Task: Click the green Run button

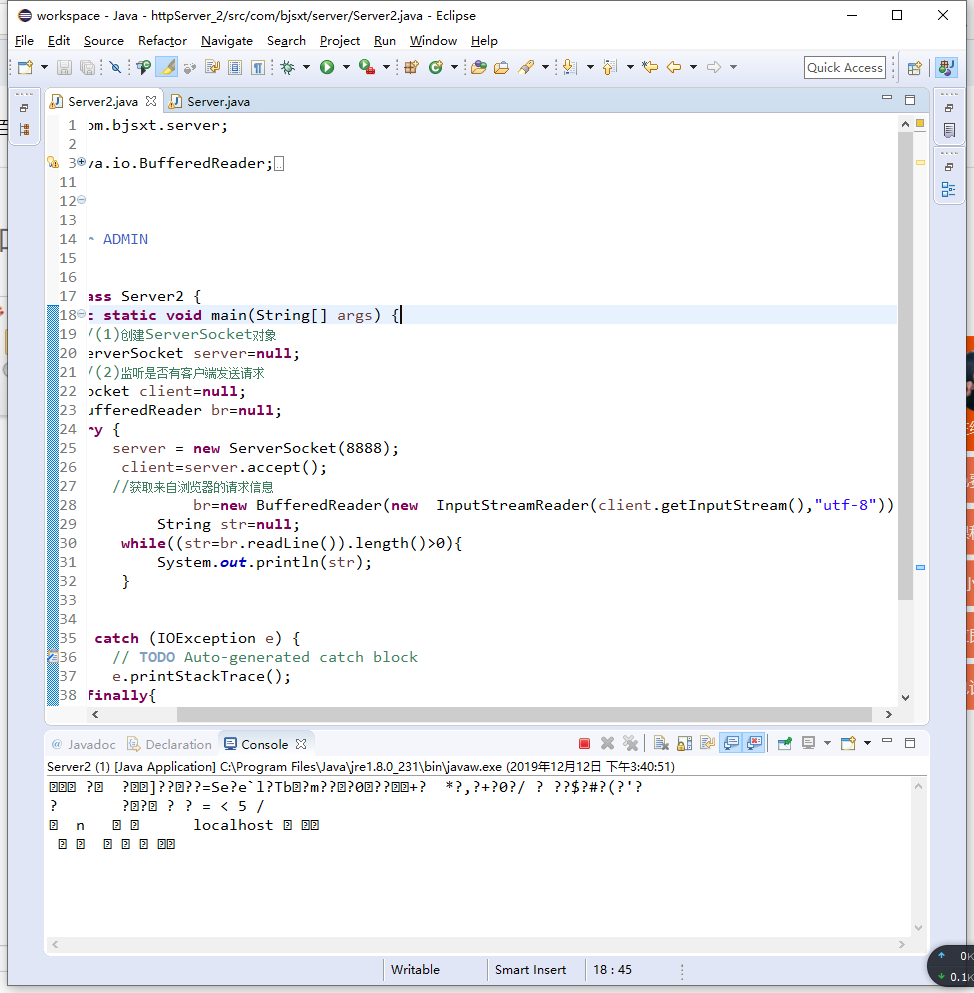Action: 327,67
